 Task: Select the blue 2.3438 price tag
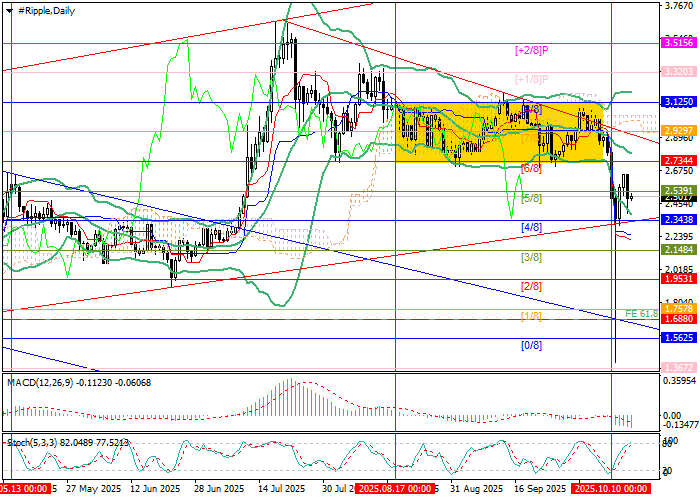tap(679, 219)
